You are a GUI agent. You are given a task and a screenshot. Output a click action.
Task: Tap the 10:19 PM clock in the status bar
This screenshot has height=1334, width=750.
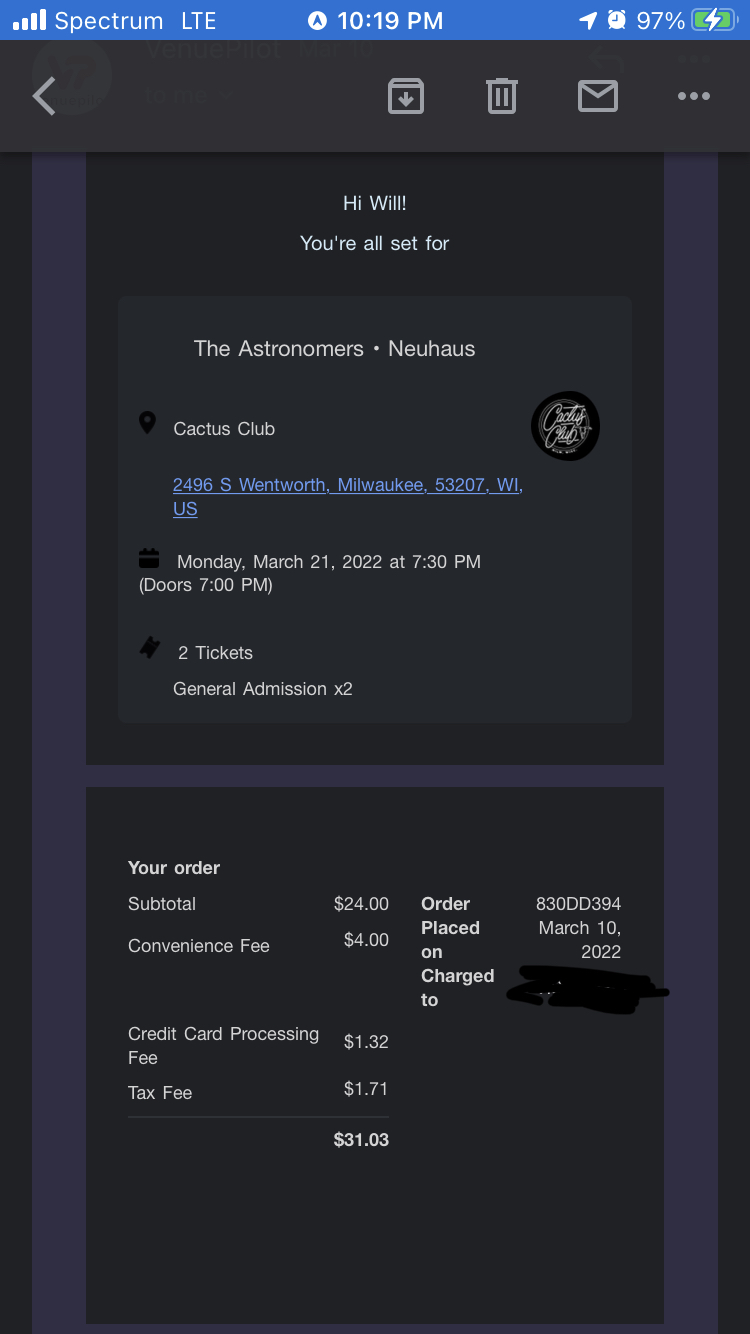(x=389, y=20)
